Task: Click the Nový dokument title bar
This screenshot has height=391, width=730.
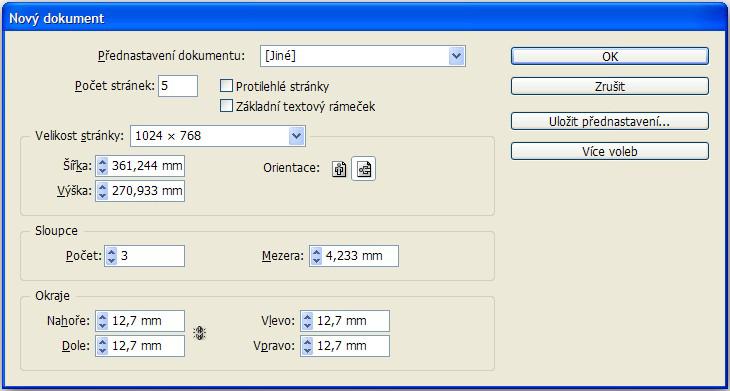Action: [x=365, y=18]
